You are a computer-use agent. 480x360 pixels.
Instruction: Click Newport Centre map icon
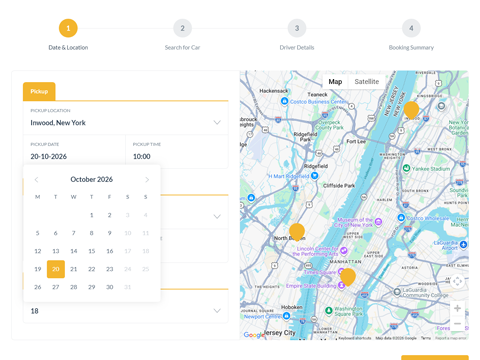coord(286,316)
